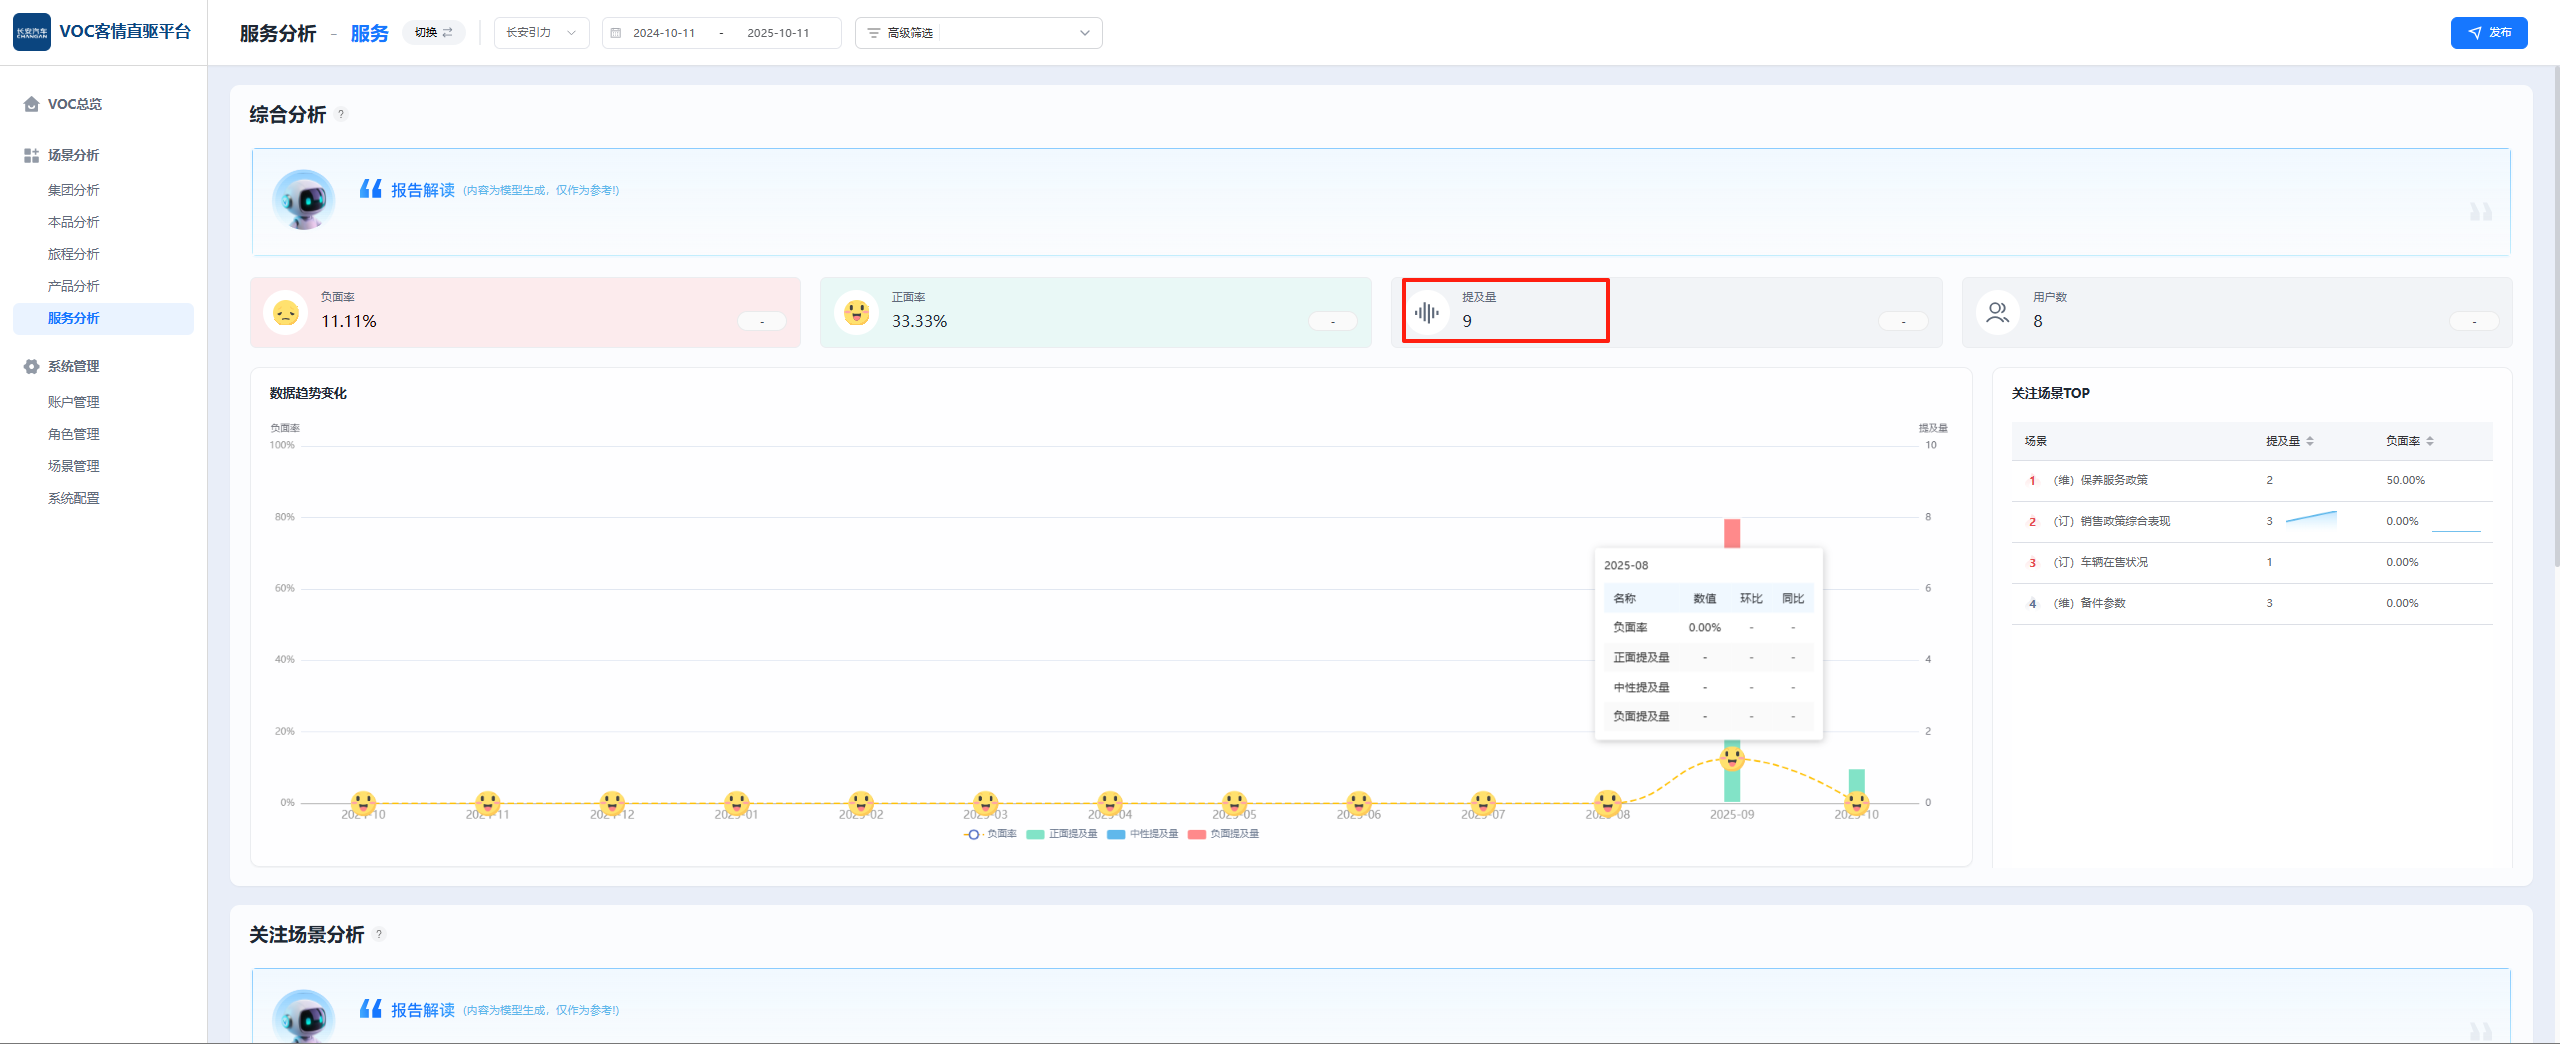Click the 2024-10-11 start date field
Image resolution: width=2560 pixels, height=1044 pixels.
coord(664,33)
